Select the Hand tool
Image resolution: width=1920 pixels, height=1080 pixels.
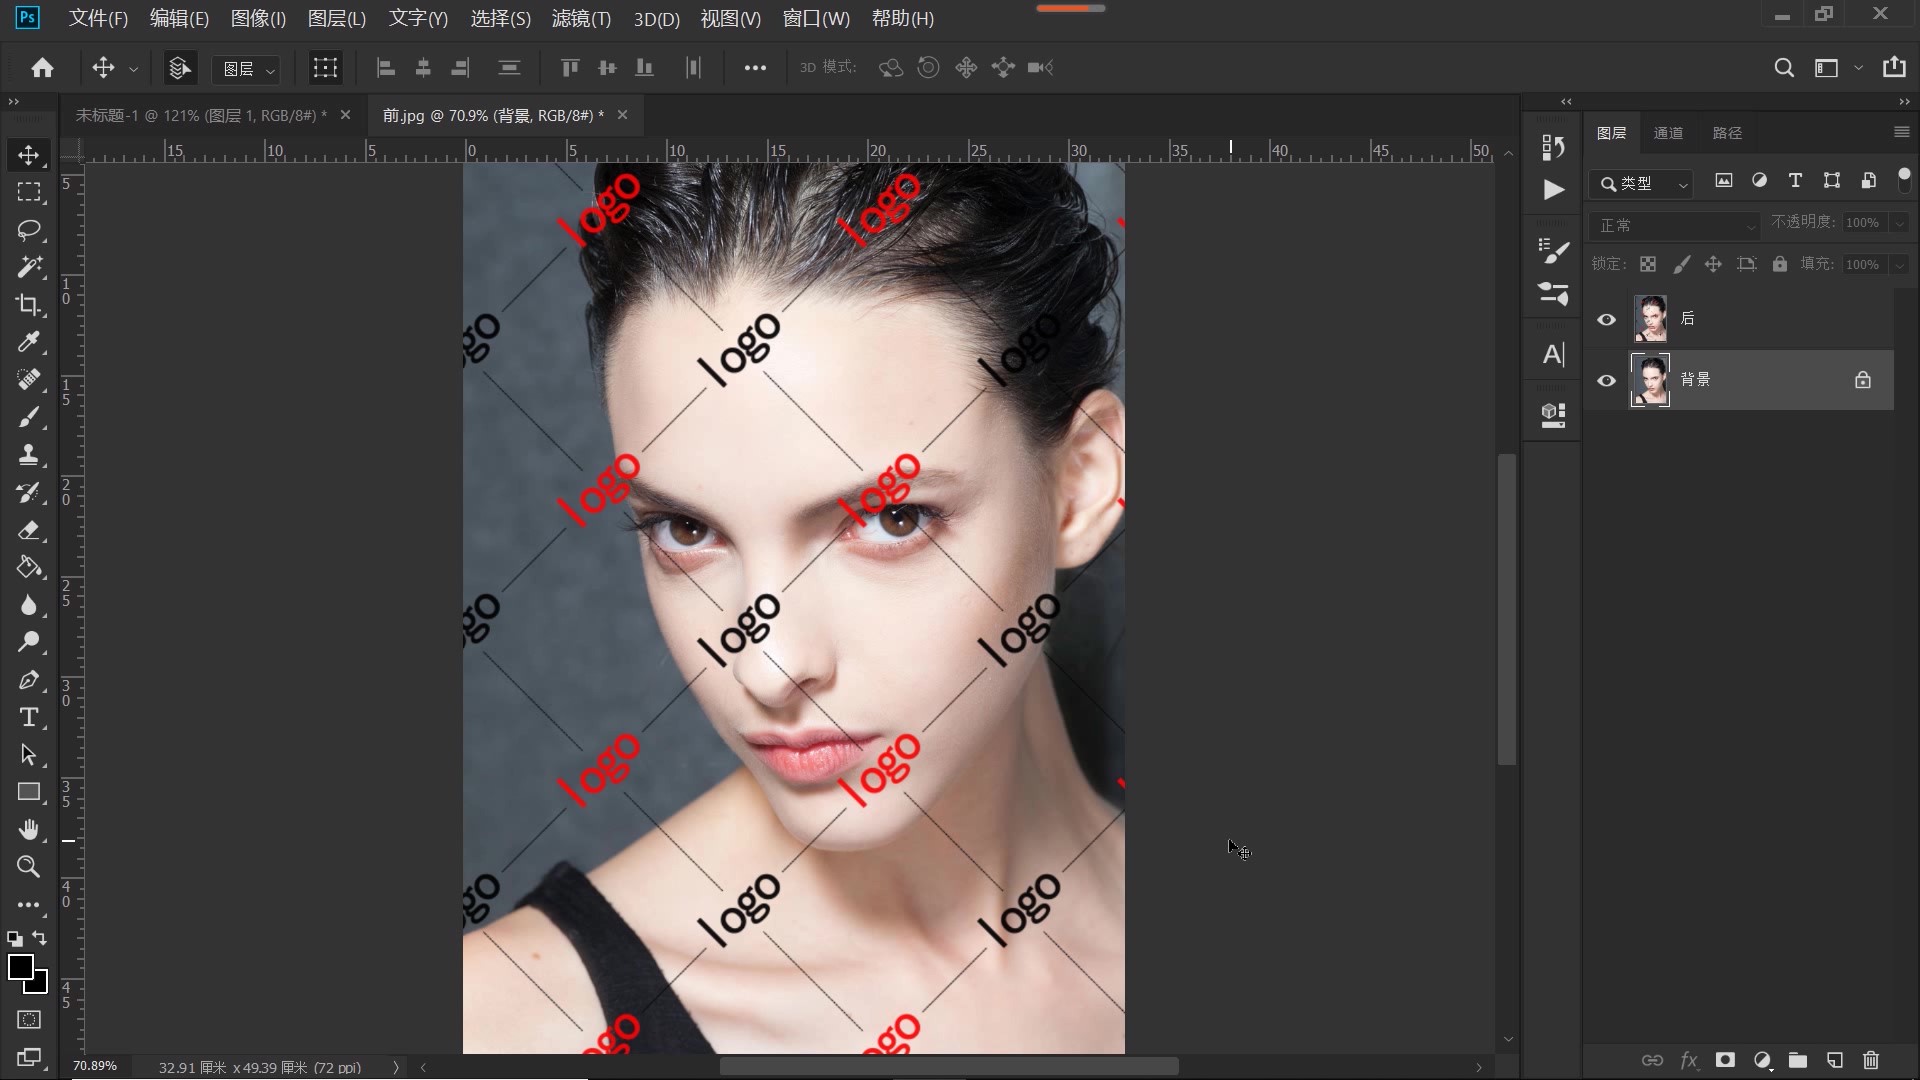coord(28,829)
